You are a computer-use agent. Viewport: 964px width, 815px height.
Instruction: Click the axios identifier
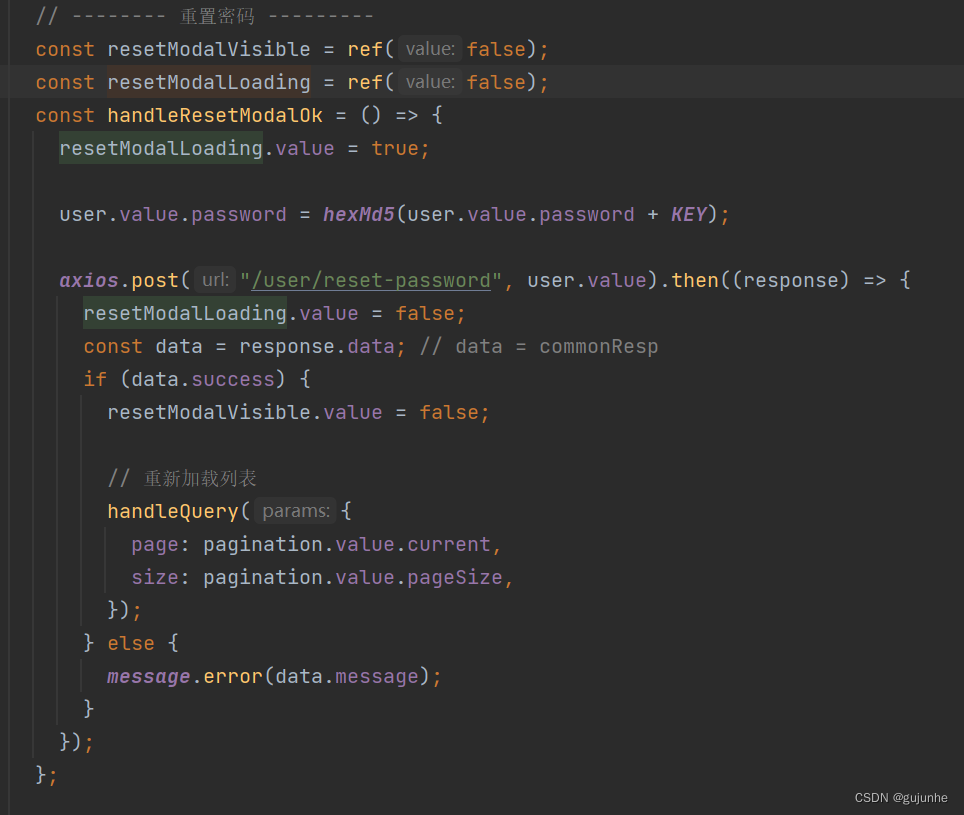(89, 280)
